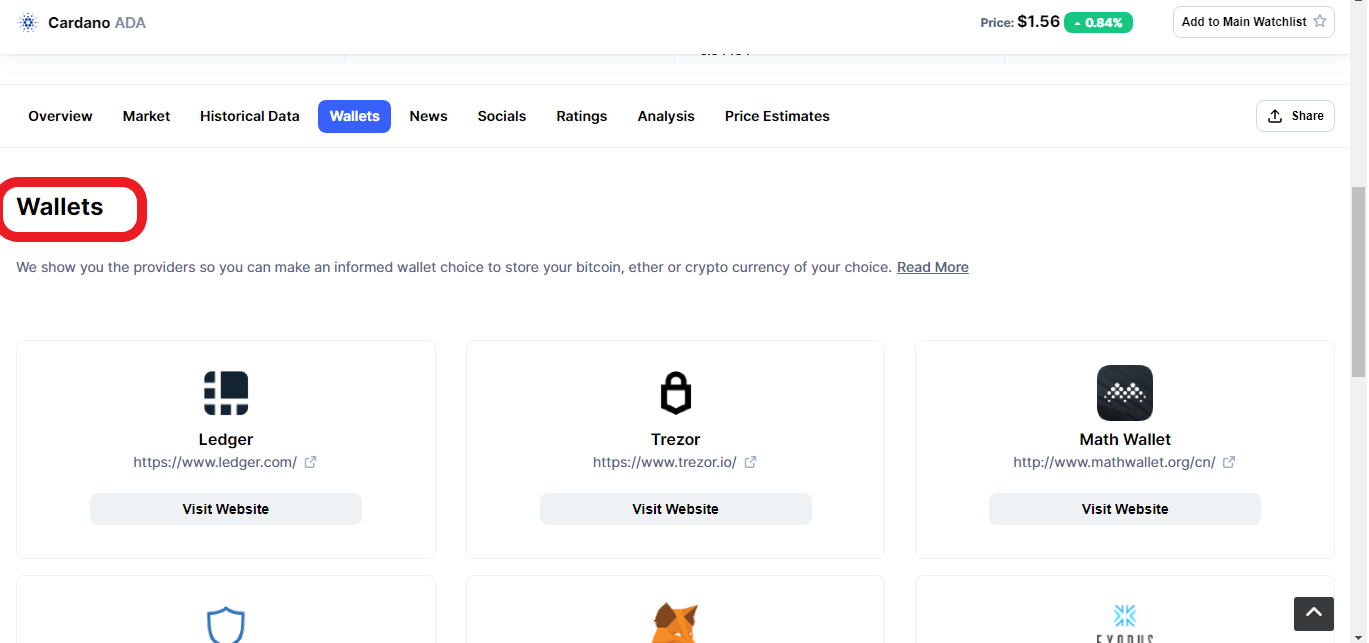Open the Overview tab
The height and width of the screenshot is (643, 1369).
(60, 116)
